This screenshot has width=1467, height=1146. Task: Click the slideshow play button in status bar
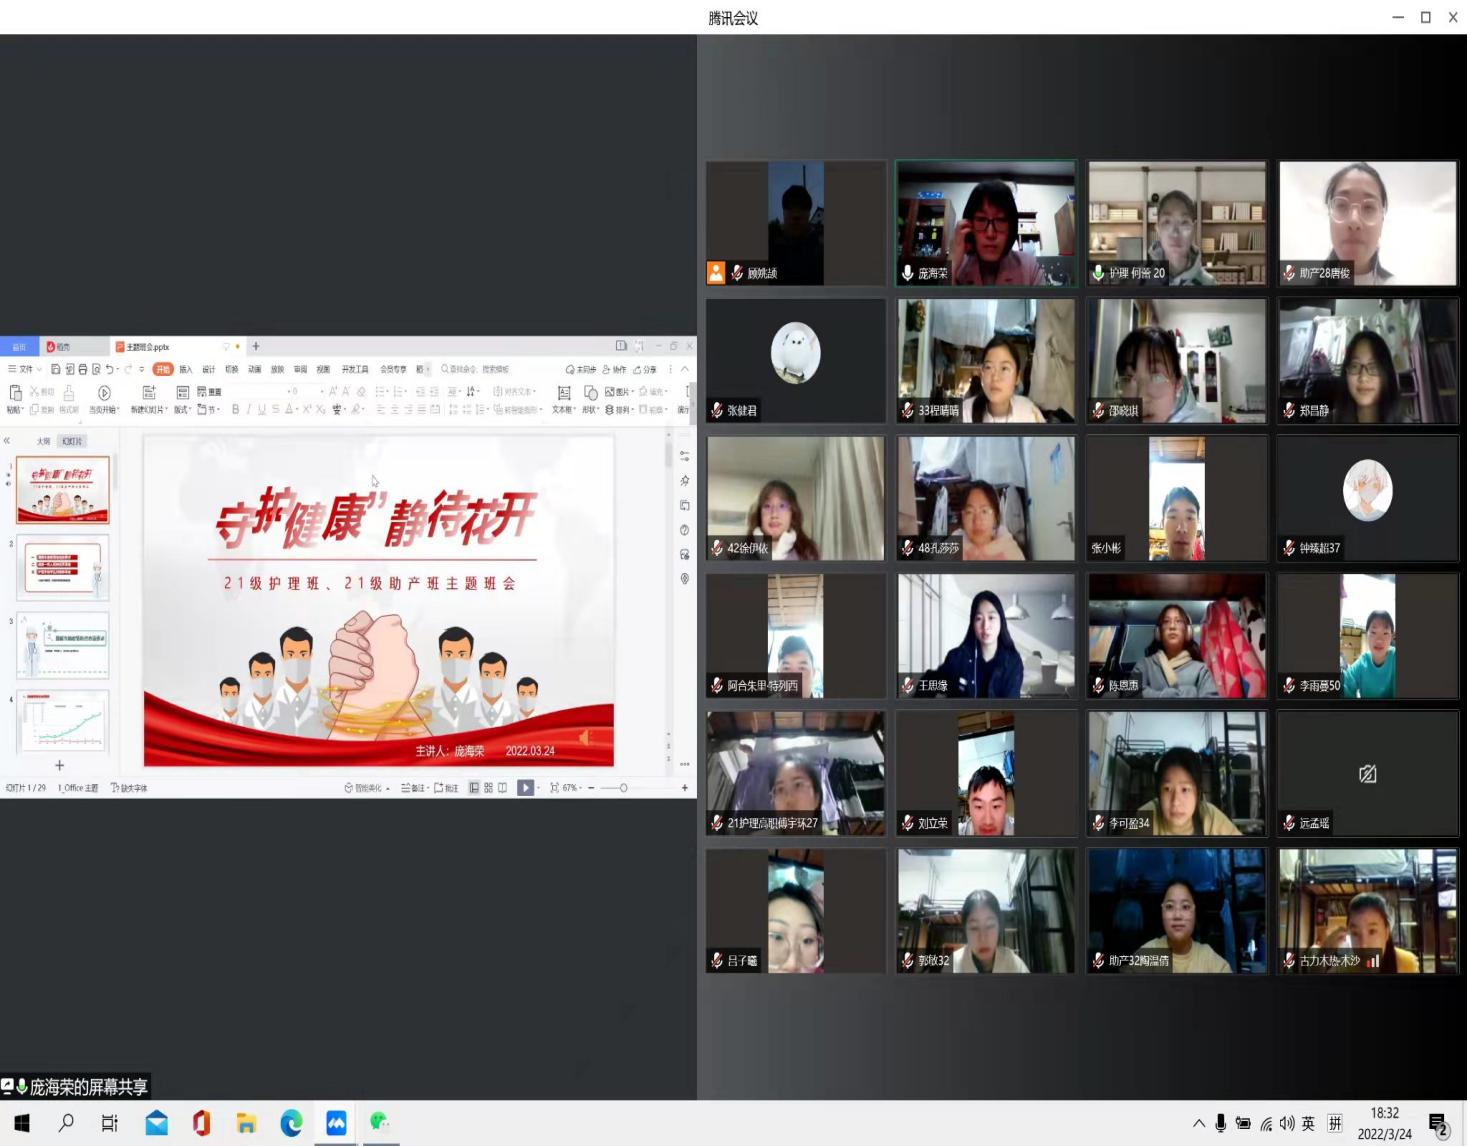tap(525, 788)
